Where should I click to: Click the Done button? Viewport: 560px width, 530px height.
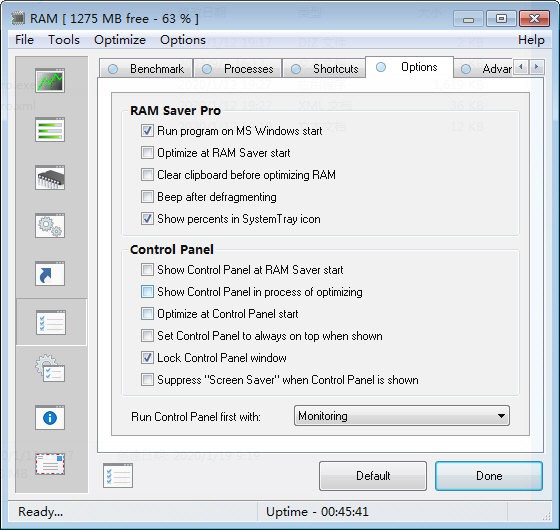(x=489, y=476)
